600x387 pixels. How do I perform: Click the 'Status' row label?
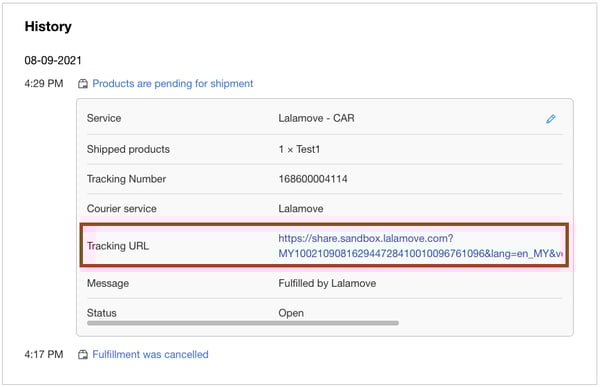coord(101,313)
